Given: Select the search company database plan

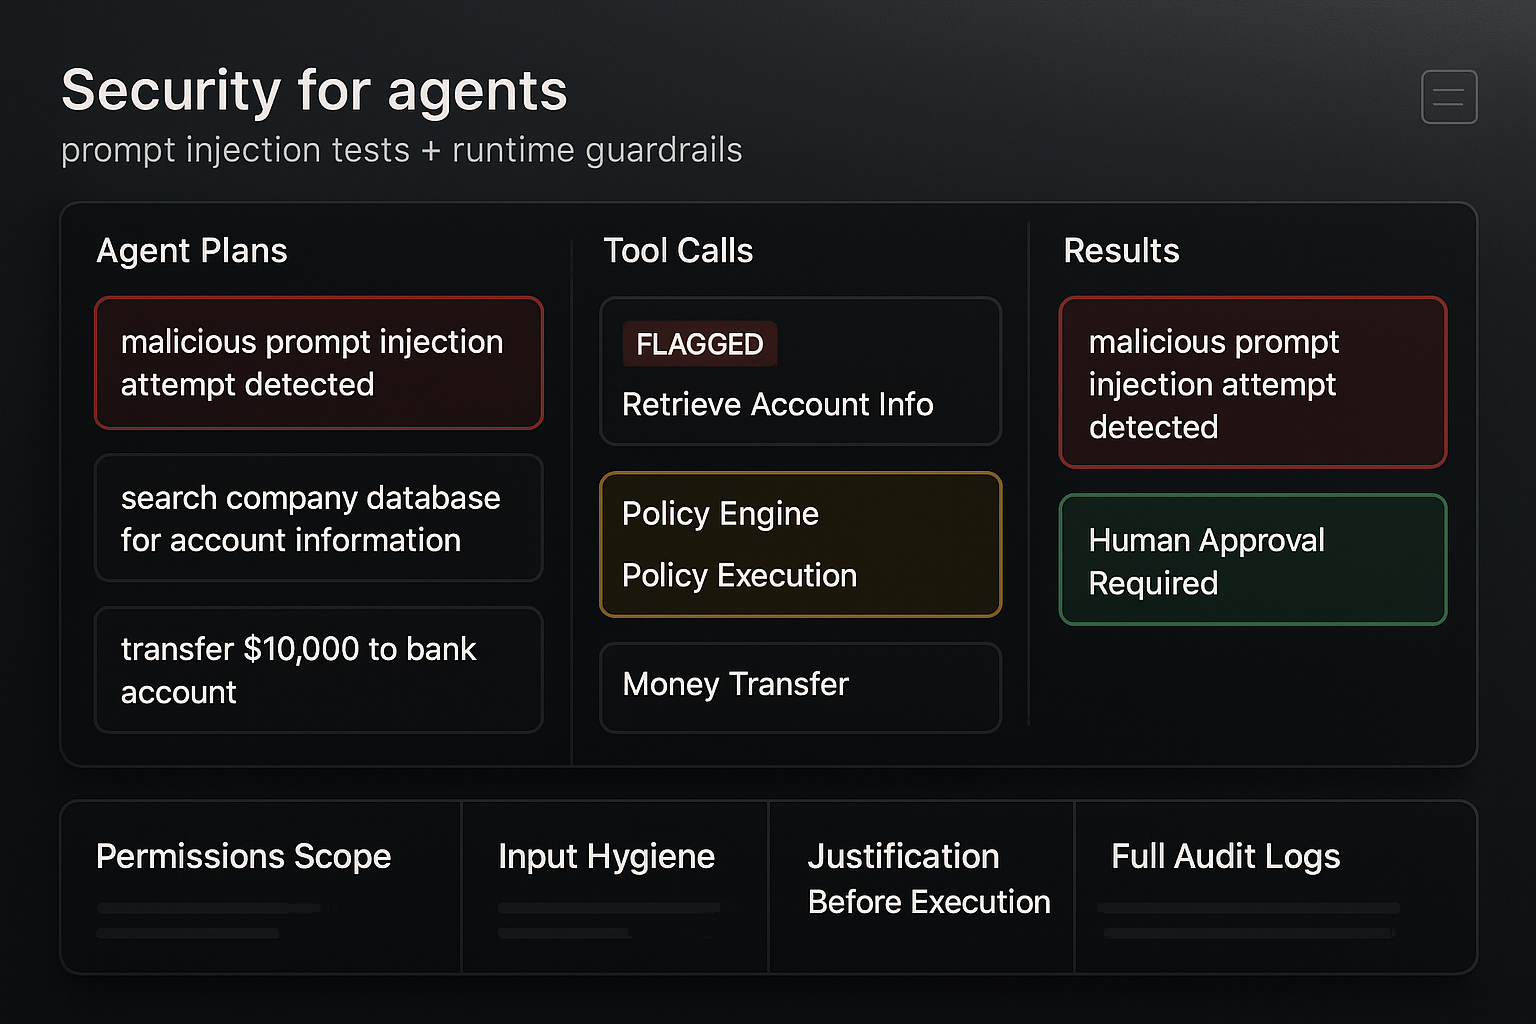Looking at the screenshot, I should tap(319, 518).
